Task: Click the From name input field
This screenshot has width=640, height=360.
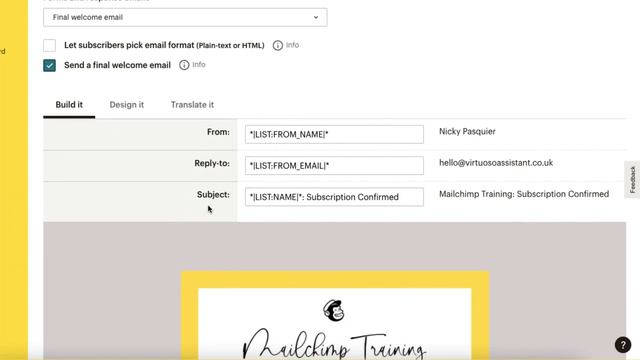Action: click(334, 134)
